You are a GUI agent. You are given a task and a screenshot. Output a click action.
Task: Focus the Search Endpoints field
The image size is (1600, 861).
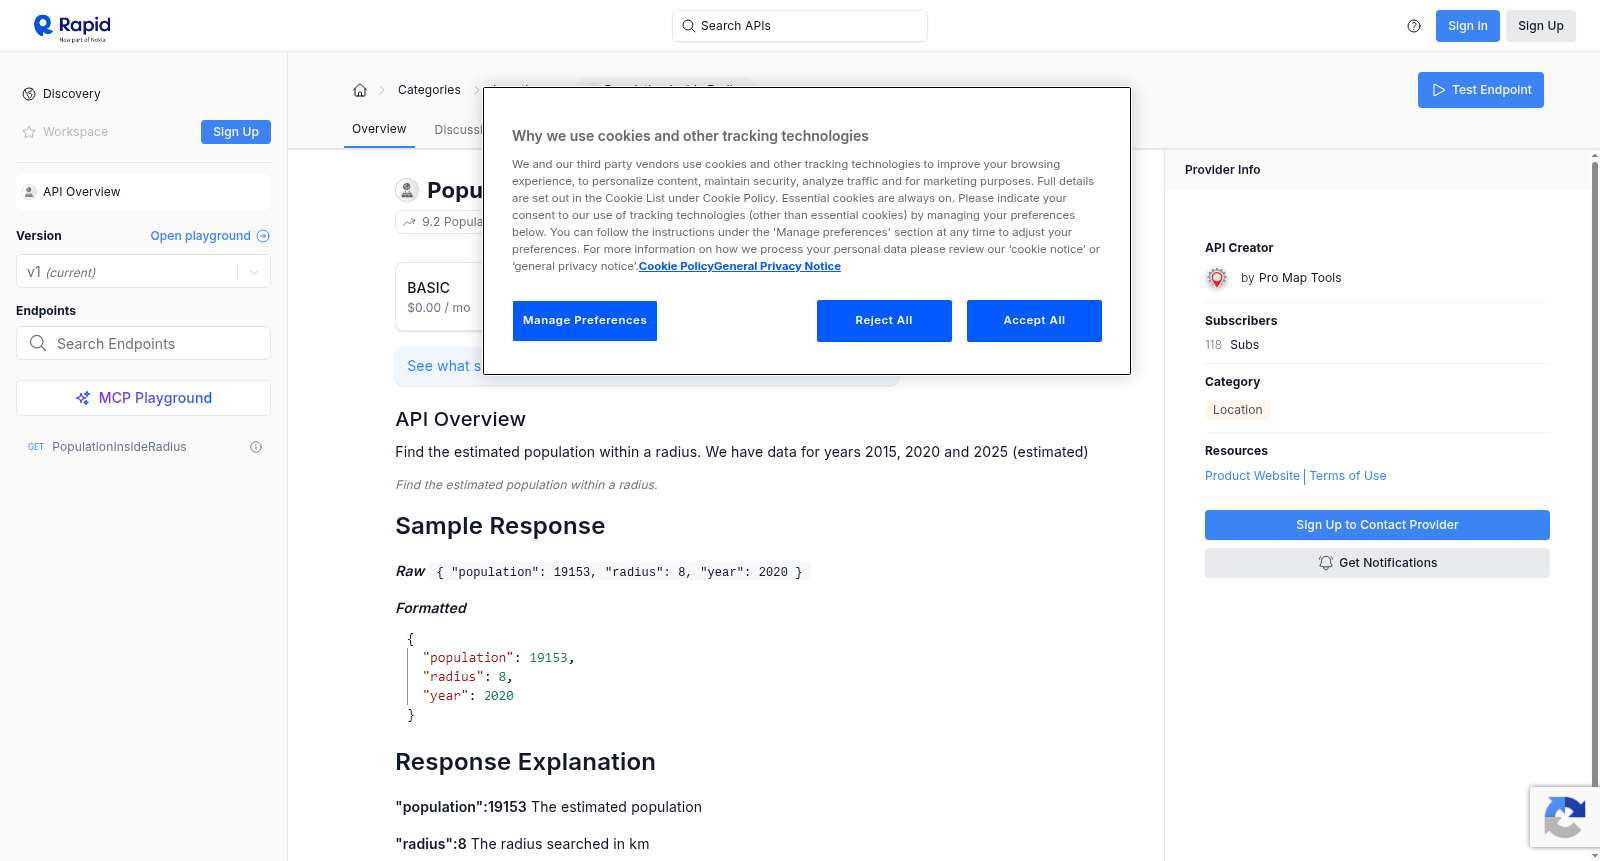click(x=143, y=343)
